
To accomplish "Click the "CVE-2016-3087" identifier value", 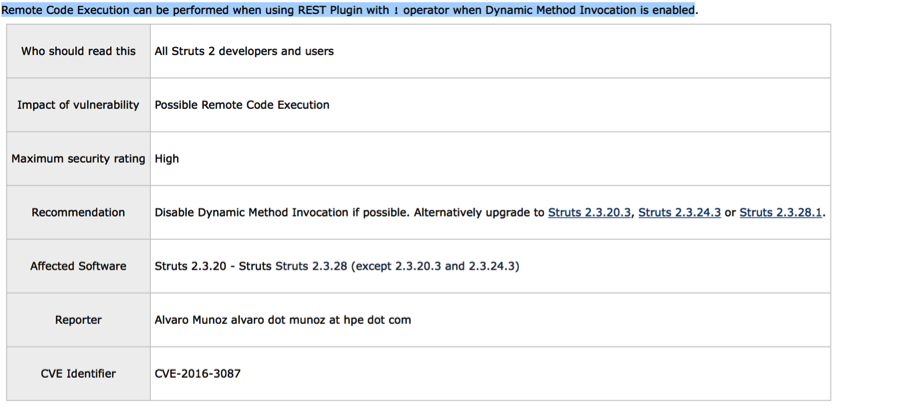I will pyautogui.click(x=198, y=374).
